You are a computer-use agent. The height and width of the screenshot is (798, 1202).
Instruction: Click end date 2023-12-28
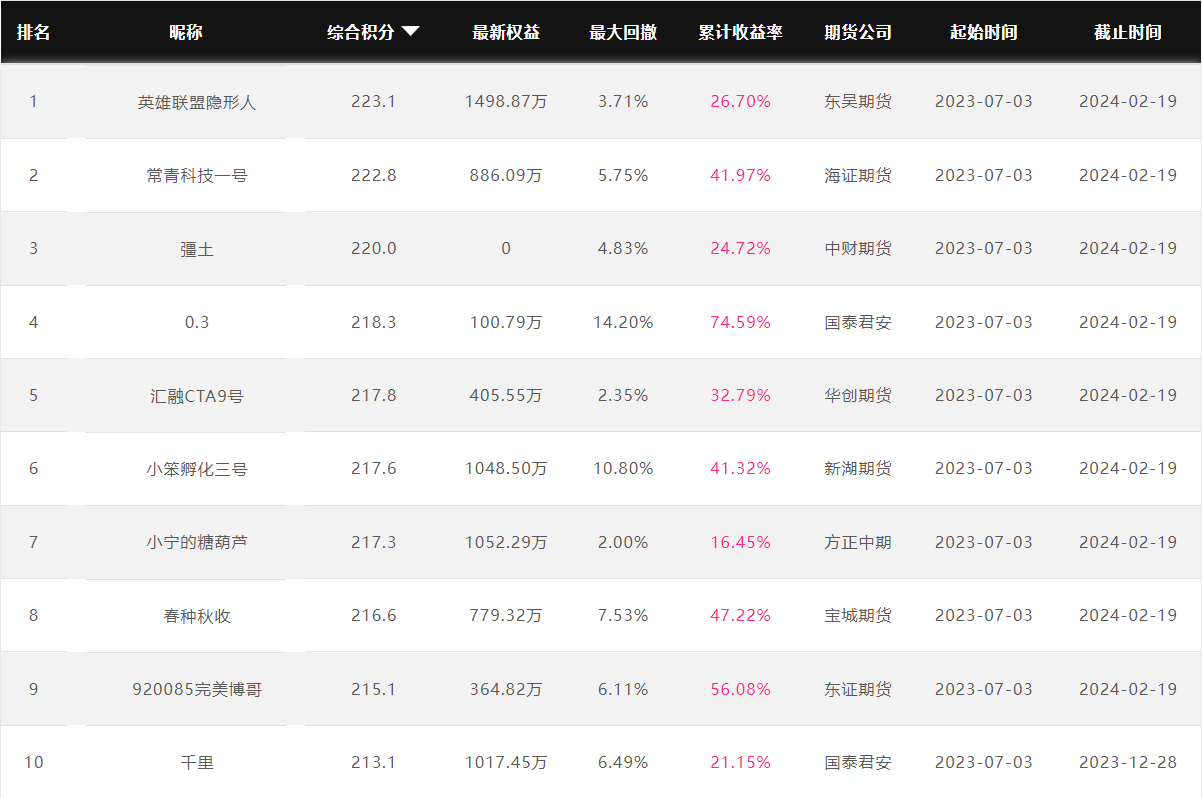click(1128, 762)
